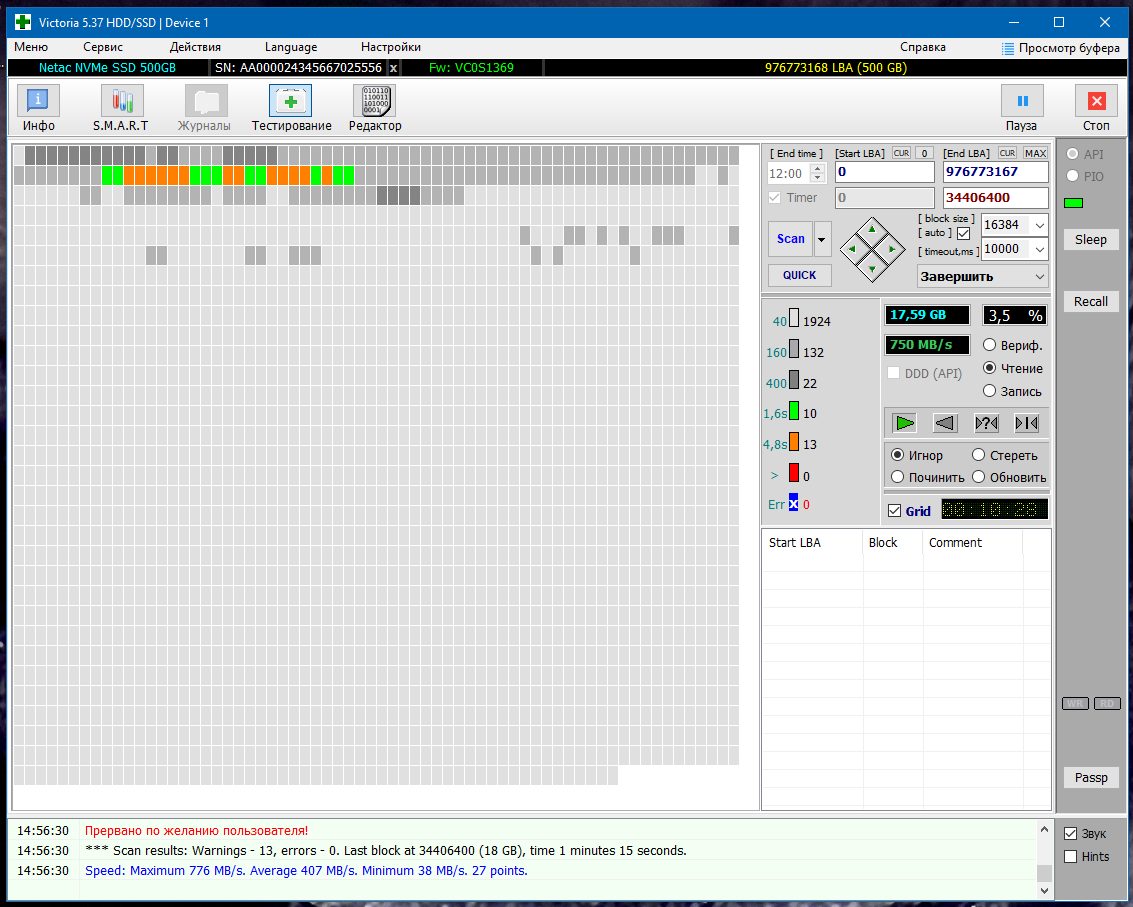Viewport: 1133px width, 907px height.
Task: Open the Настройки menu
Action: click(391, 47)
